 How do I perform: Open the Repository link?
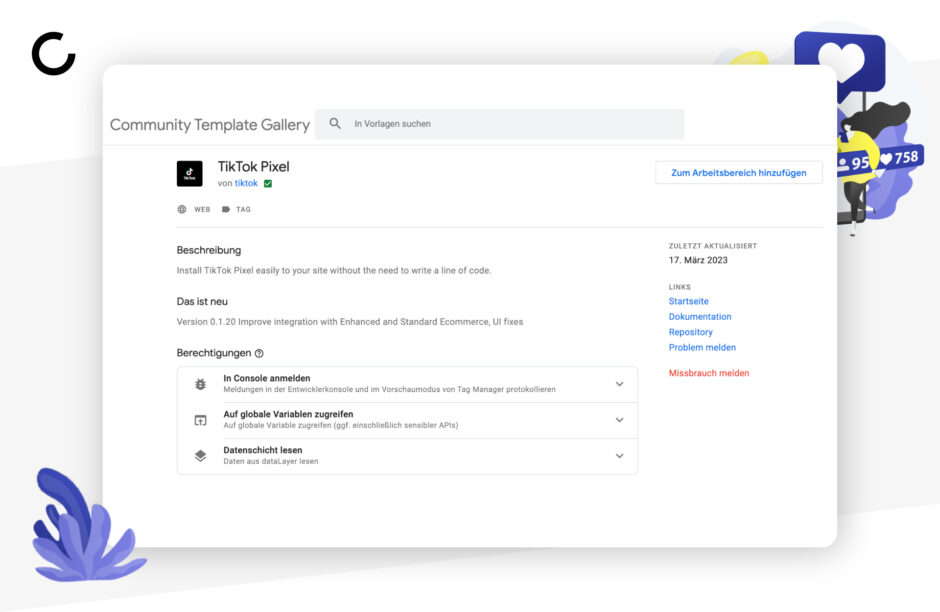[x=691, y=332]
